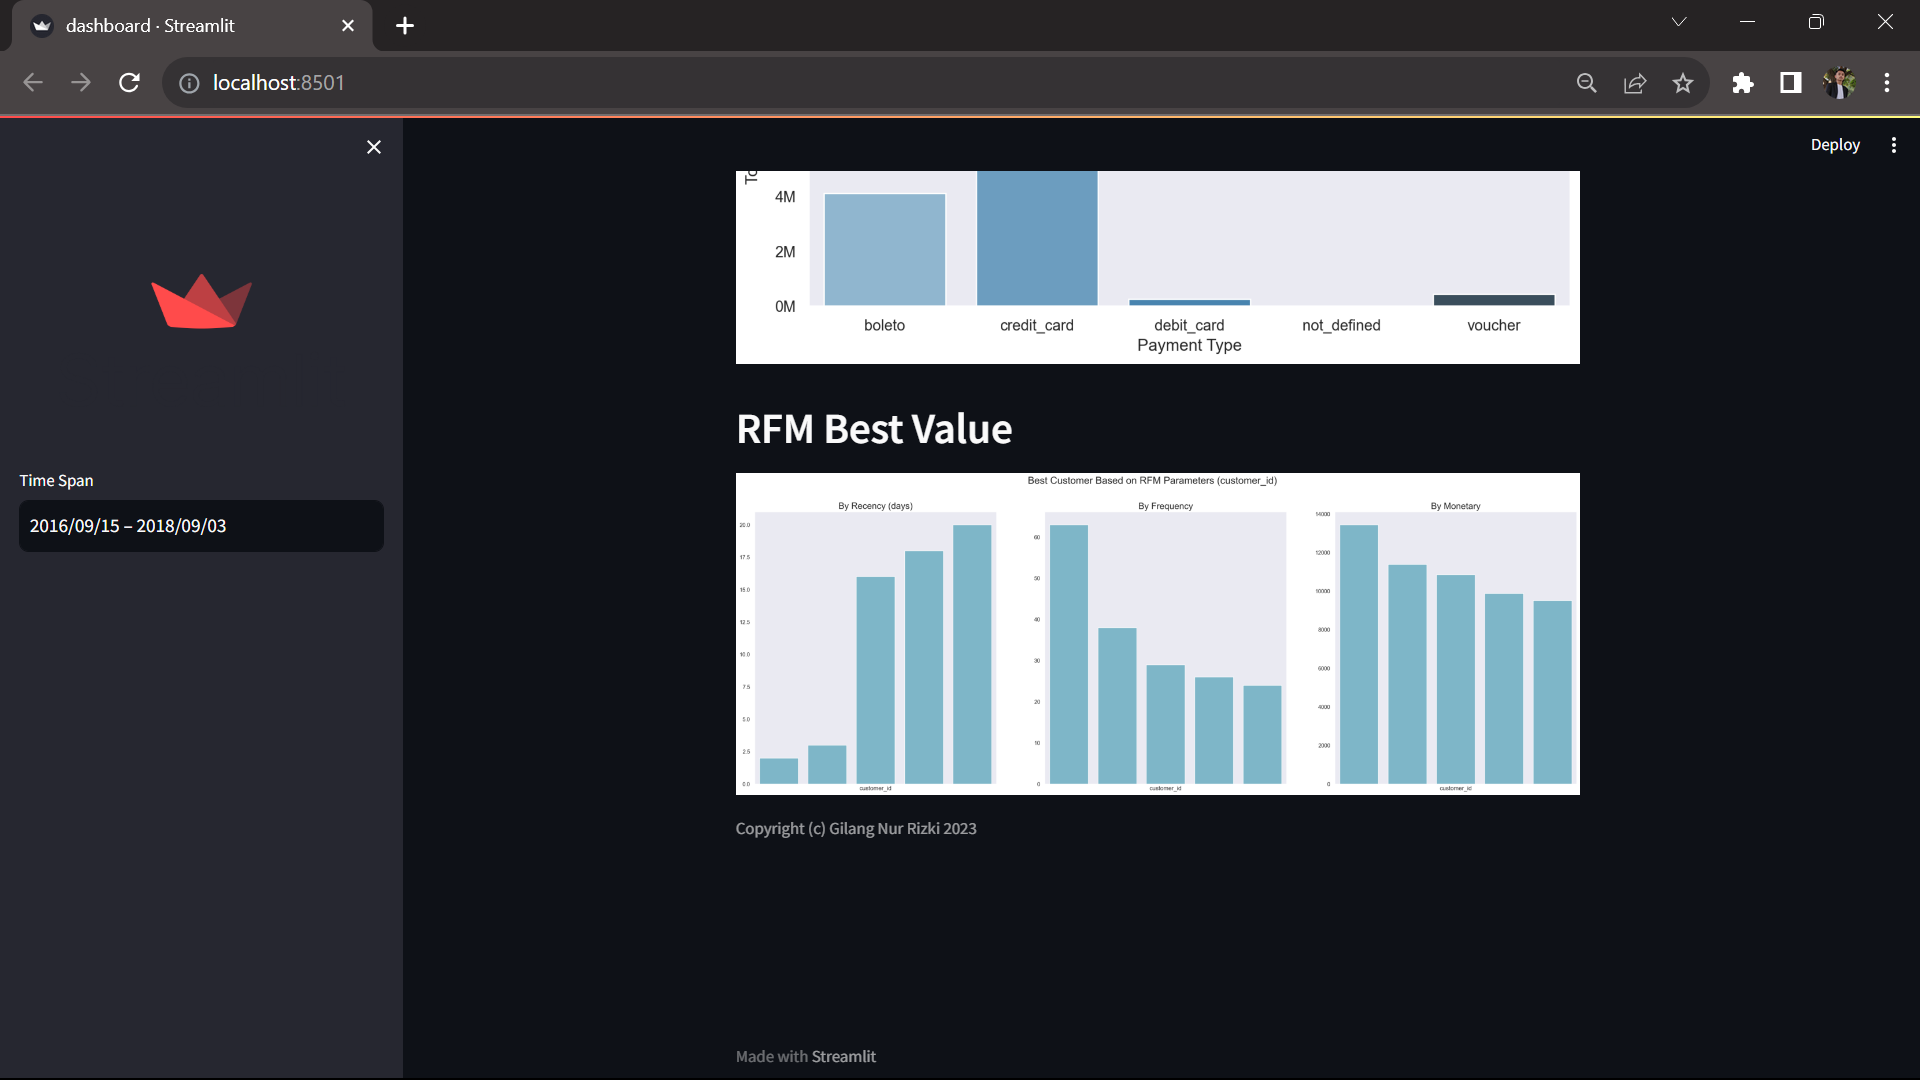Close the dashboard Streamlit tab
The height and width of the screenshot is (1080, 1920).
348,26
